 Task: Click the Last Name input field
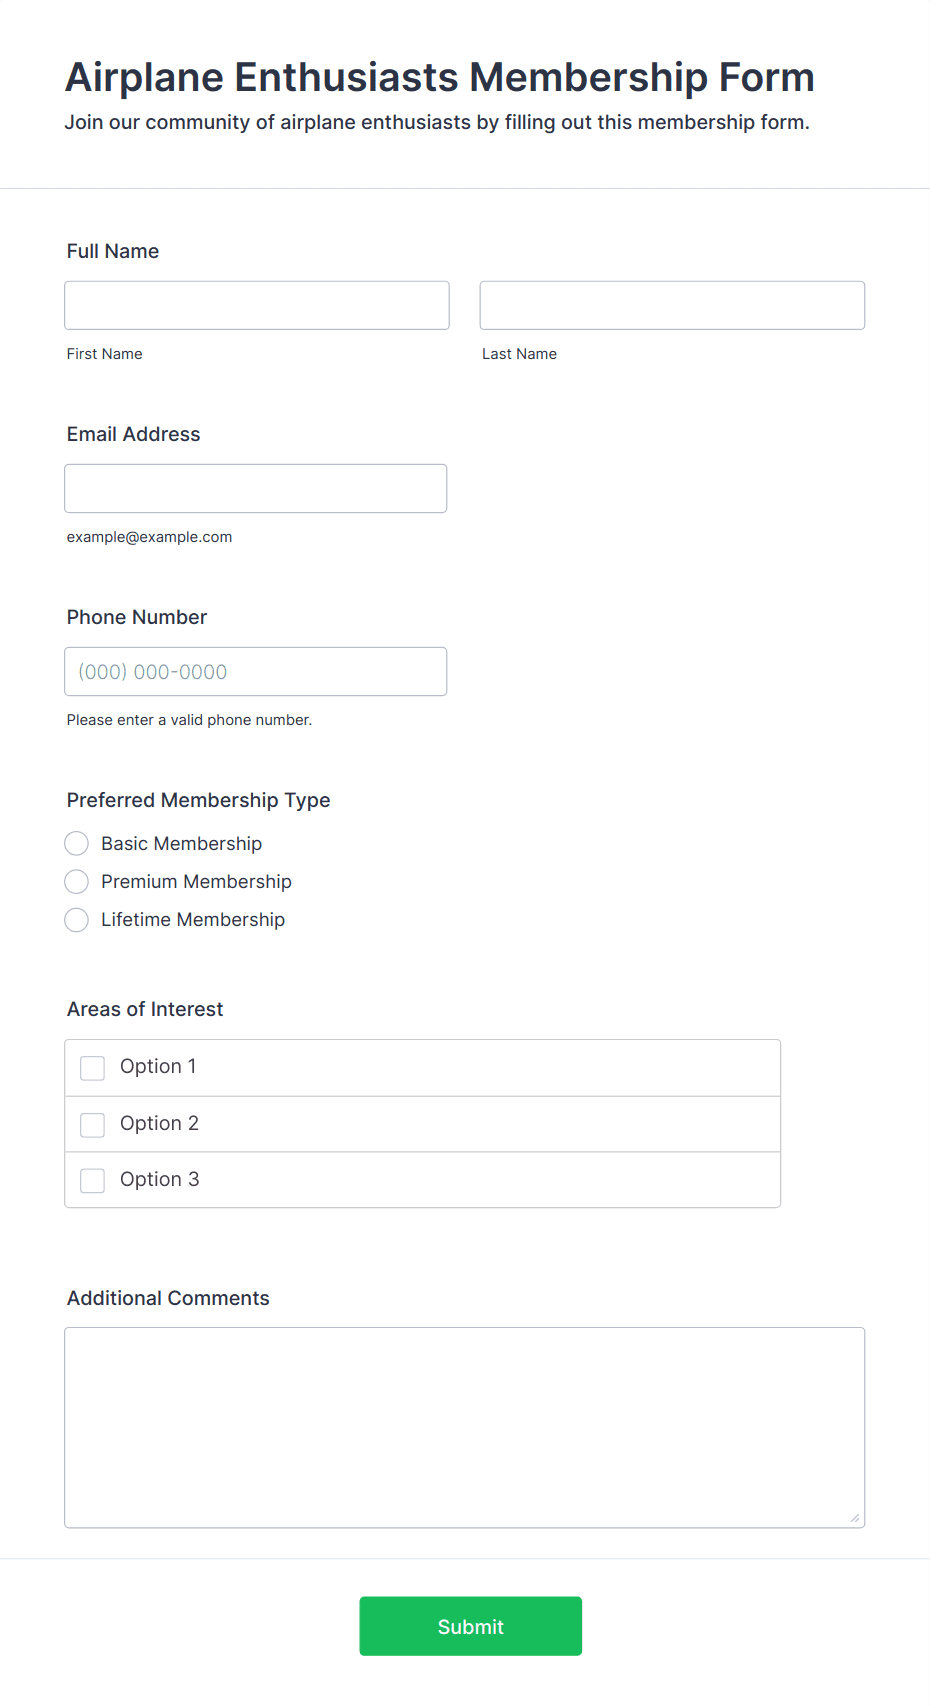(672, 305)
